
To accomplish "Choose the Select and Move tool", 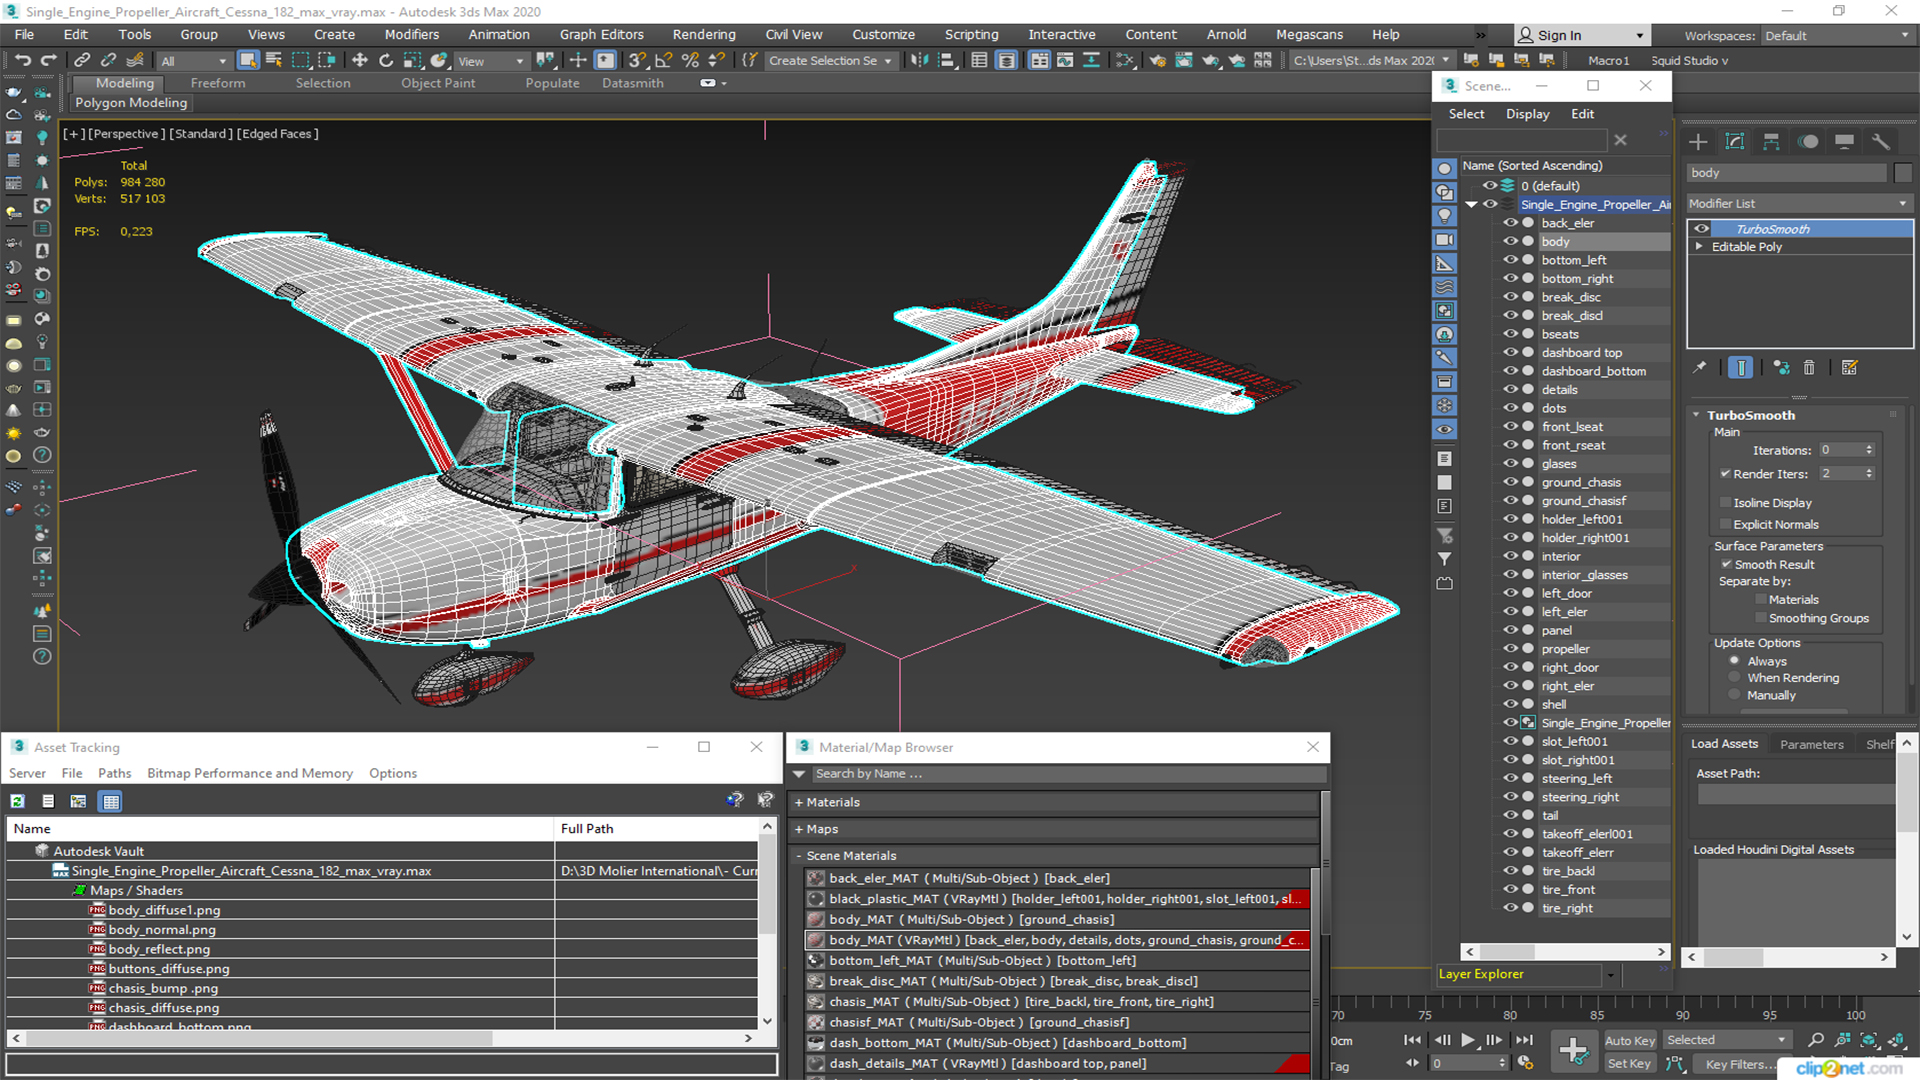I will (359, 60).
